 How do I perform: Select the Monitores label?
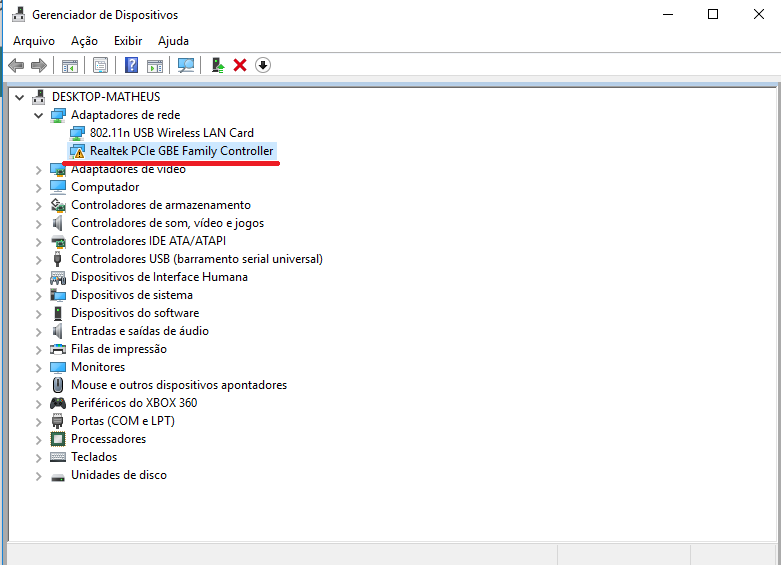tap(98, 367)
